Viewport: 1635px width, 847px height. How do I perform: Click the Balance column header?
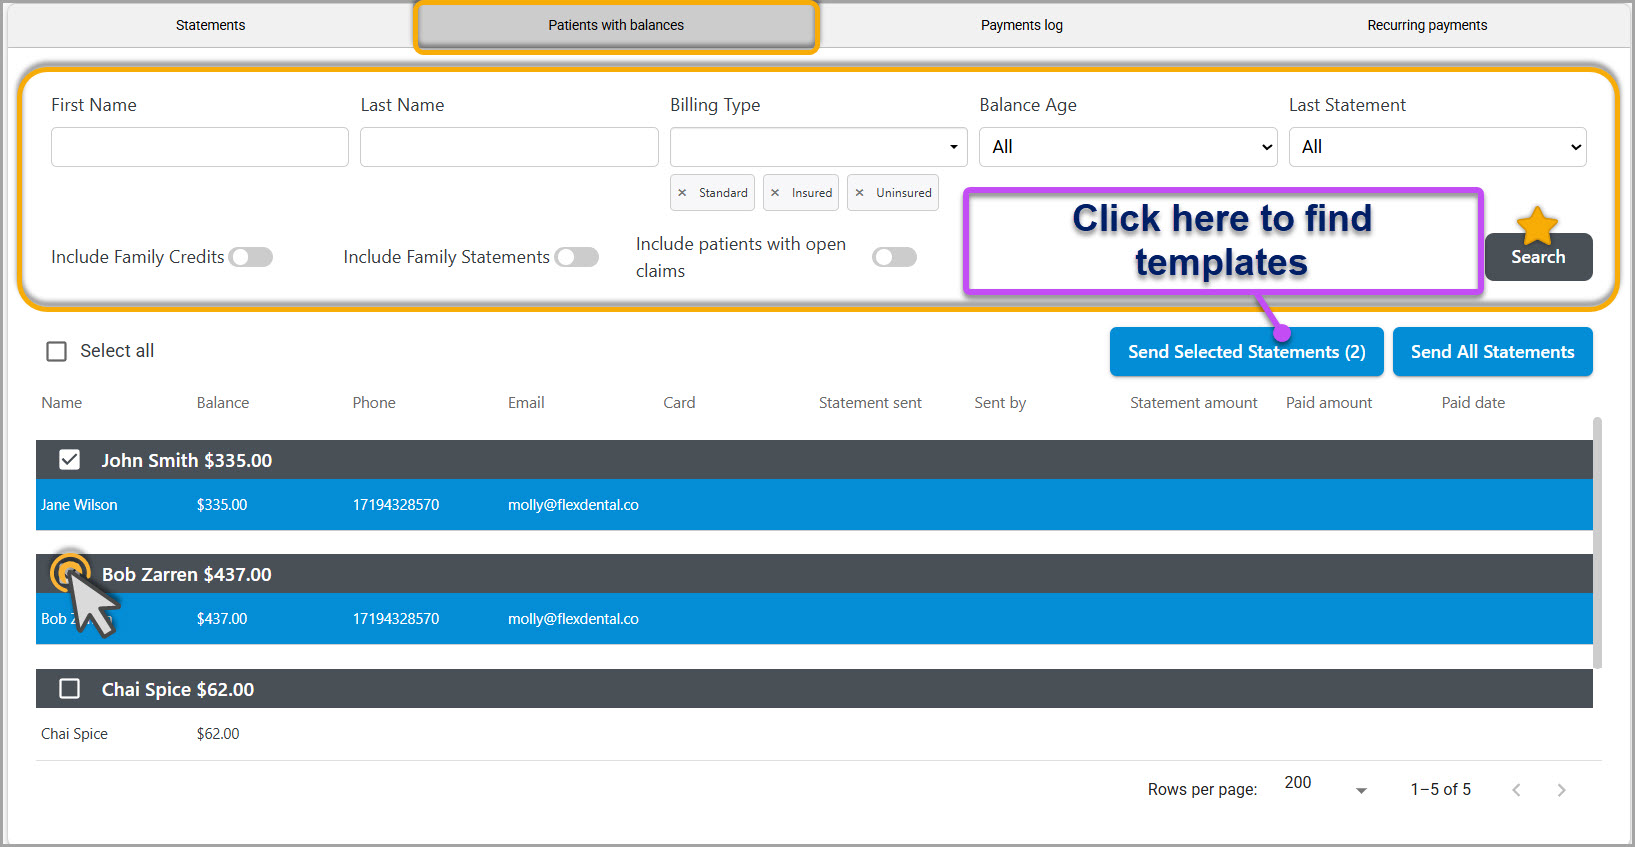pyautogui.click(x=223, y=403)
